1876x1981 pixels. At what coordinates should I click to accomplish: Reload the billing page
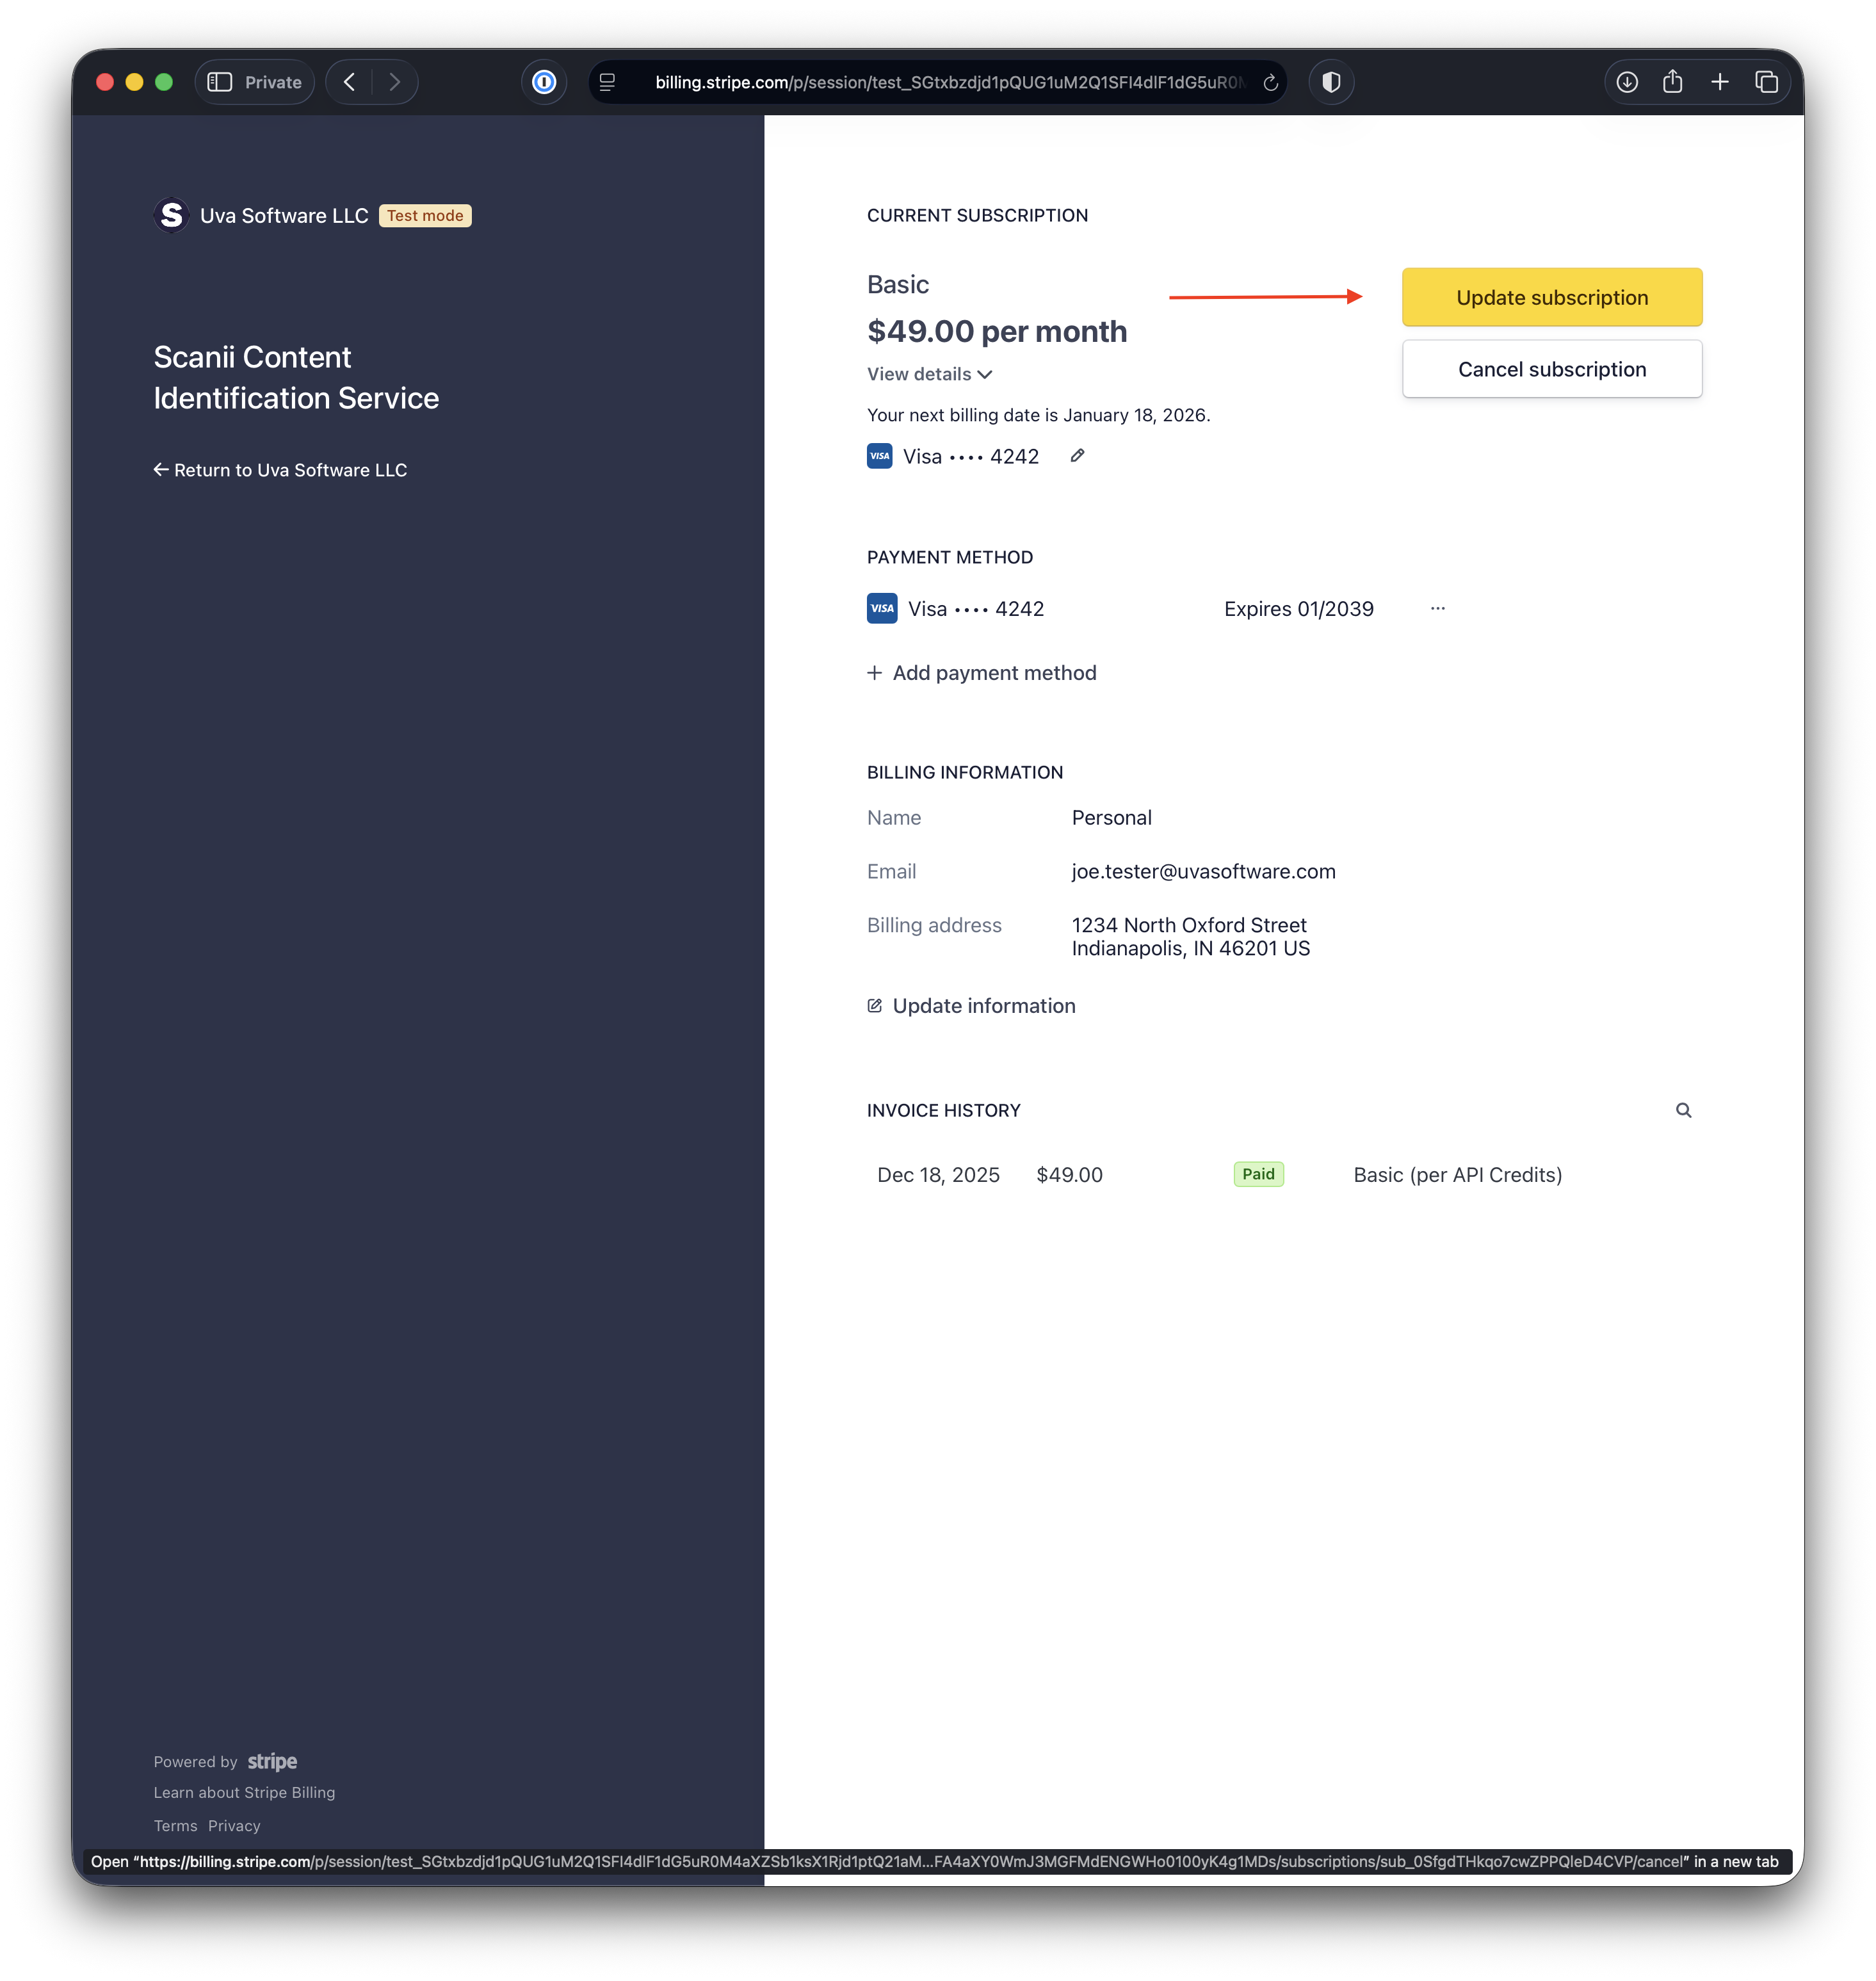point(1270,83)
